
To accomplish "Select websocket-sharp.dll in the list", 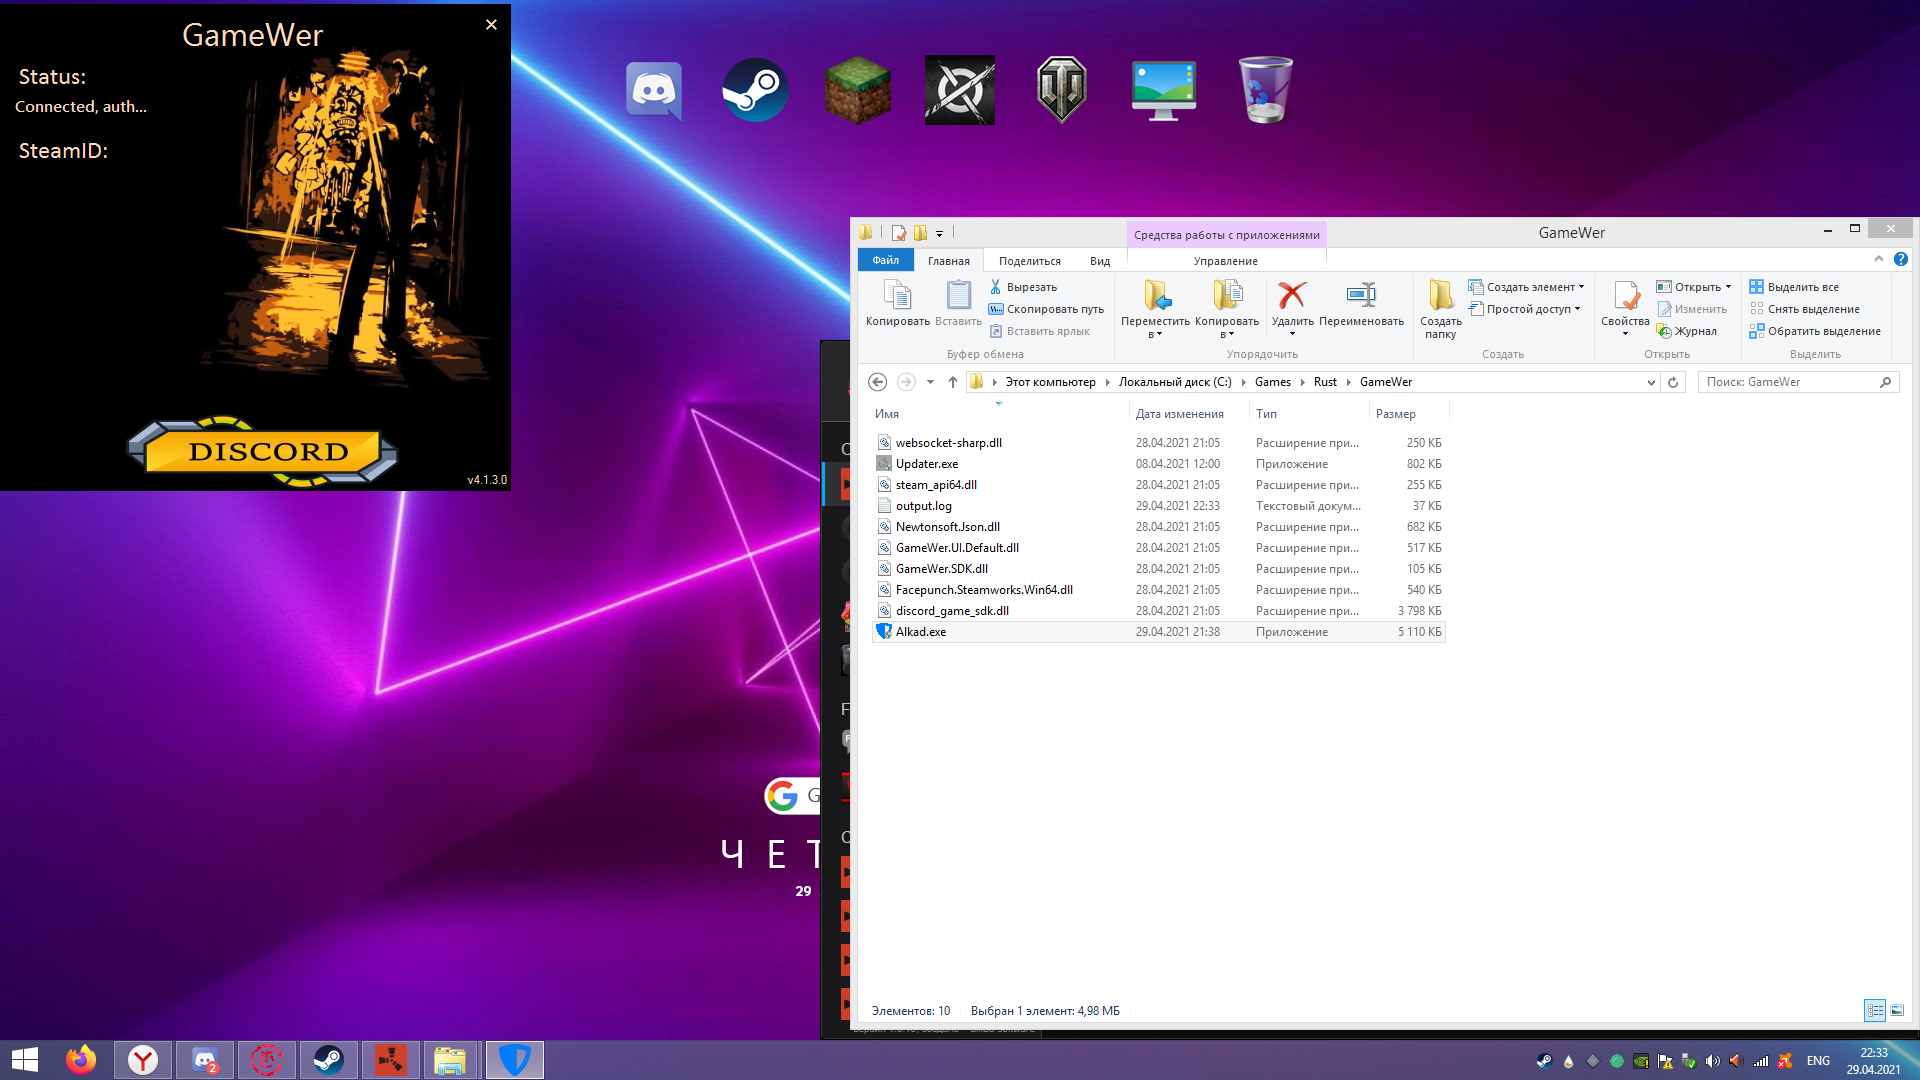I will 1158,443.
